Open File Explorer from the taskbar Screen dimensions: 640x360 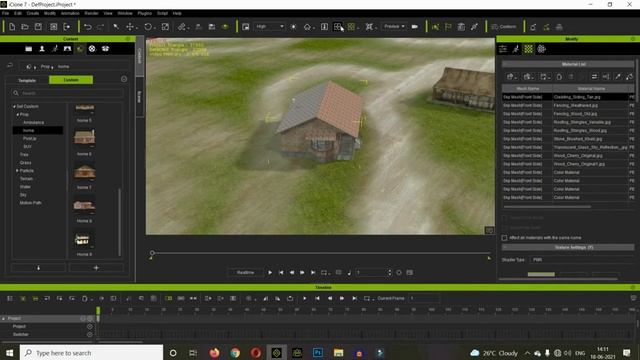click(x=338, y=353)
